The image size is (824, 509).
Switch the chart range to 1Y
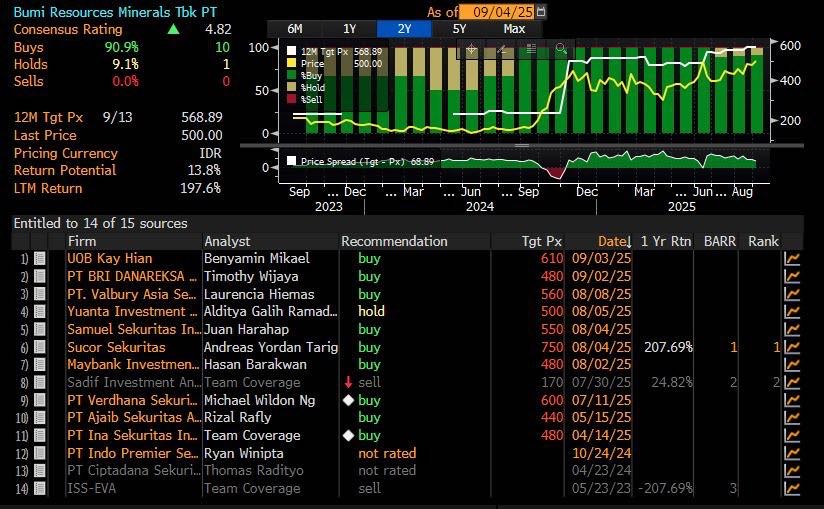(x=349, y=29)
